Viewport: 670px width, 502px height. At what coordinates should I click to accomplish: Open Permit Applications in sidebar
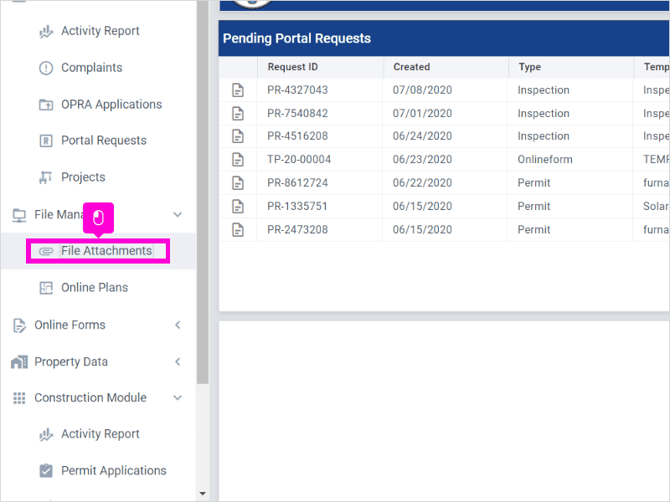pyautogui.click(x=114, y=471)
